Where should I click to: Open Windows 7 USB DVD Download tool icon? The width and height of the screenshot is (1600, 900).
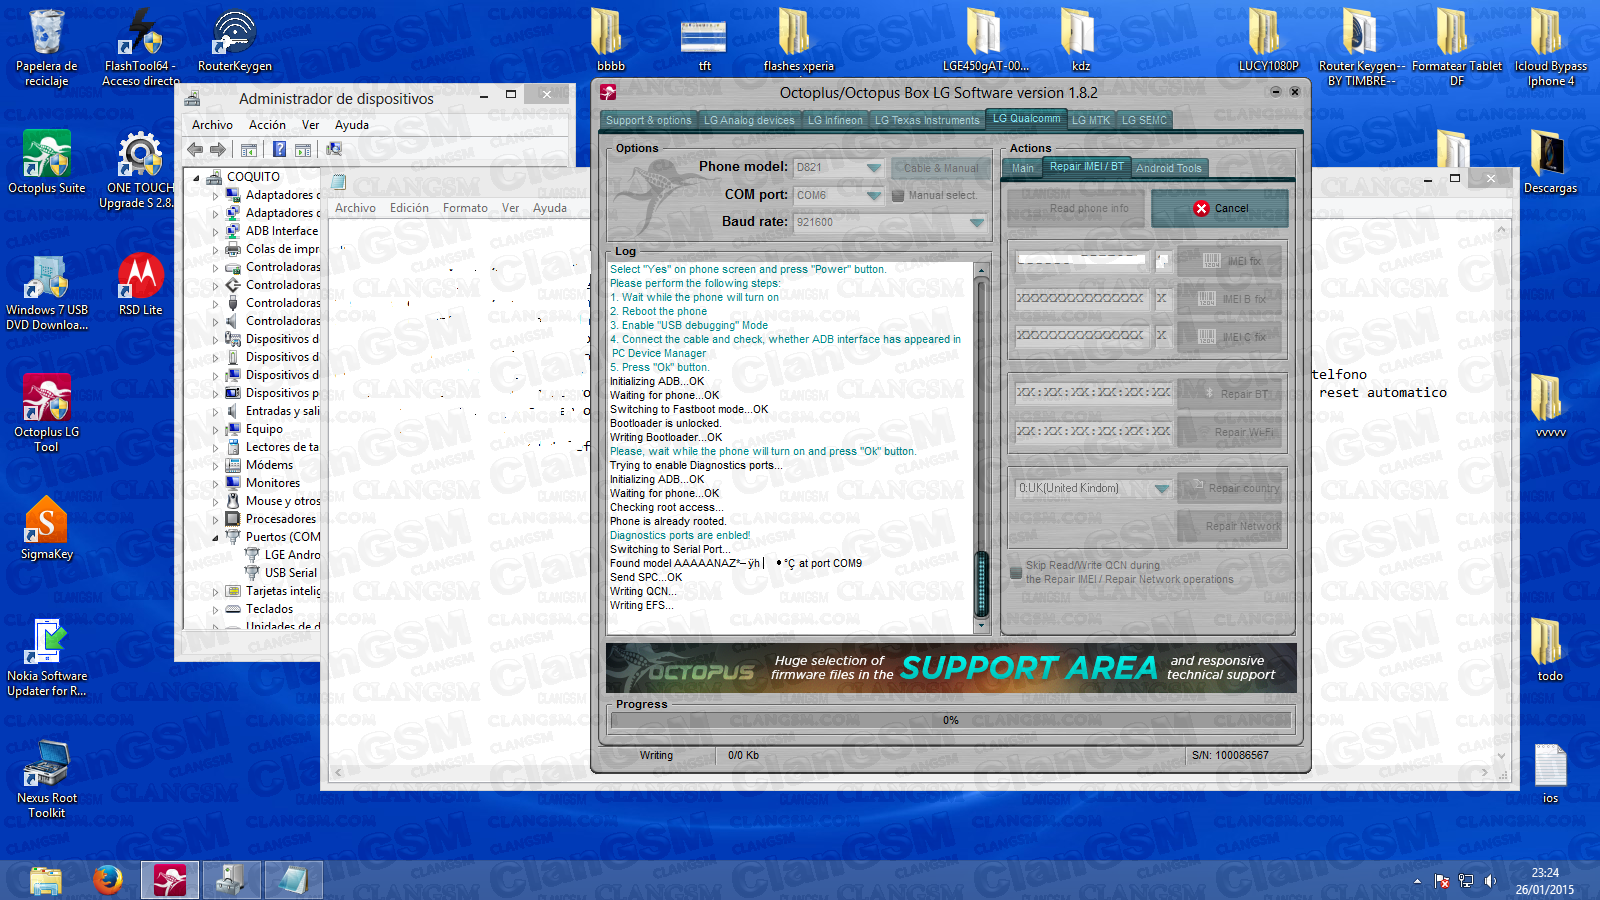point(47,291)
